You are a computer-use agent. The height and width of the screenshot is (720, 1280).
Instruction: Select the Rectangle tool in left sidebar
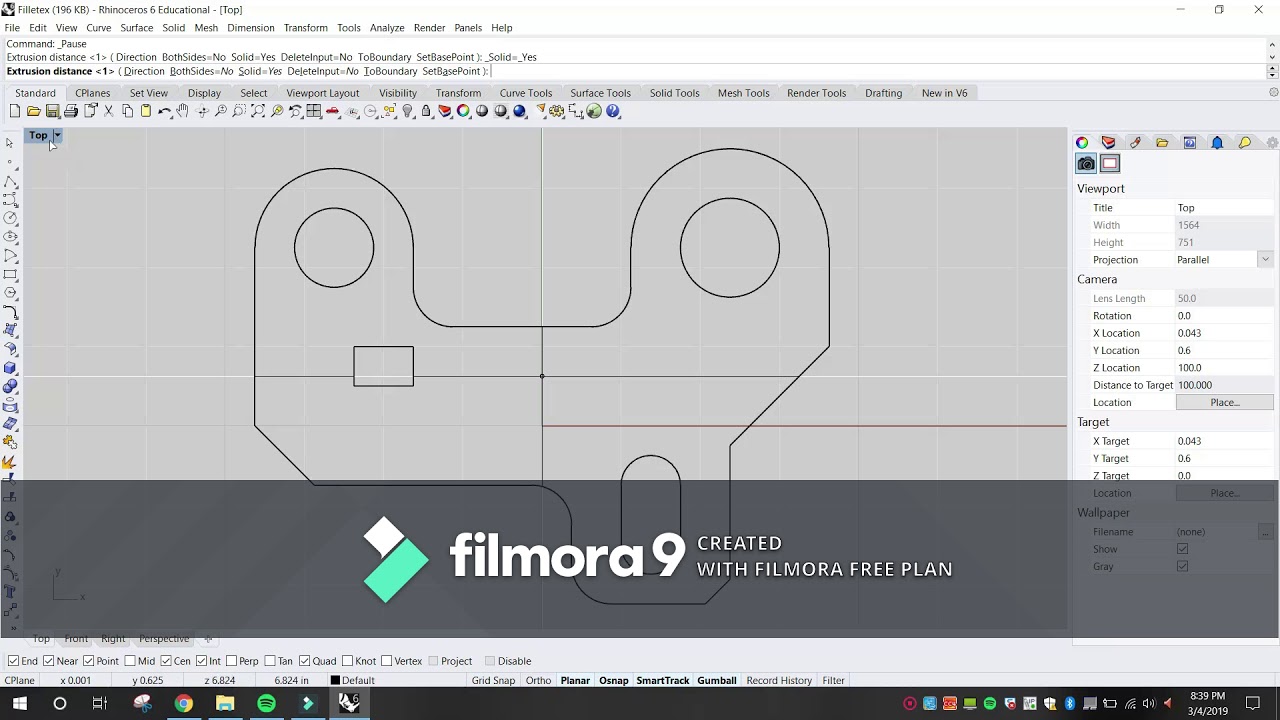coord(10,274)
